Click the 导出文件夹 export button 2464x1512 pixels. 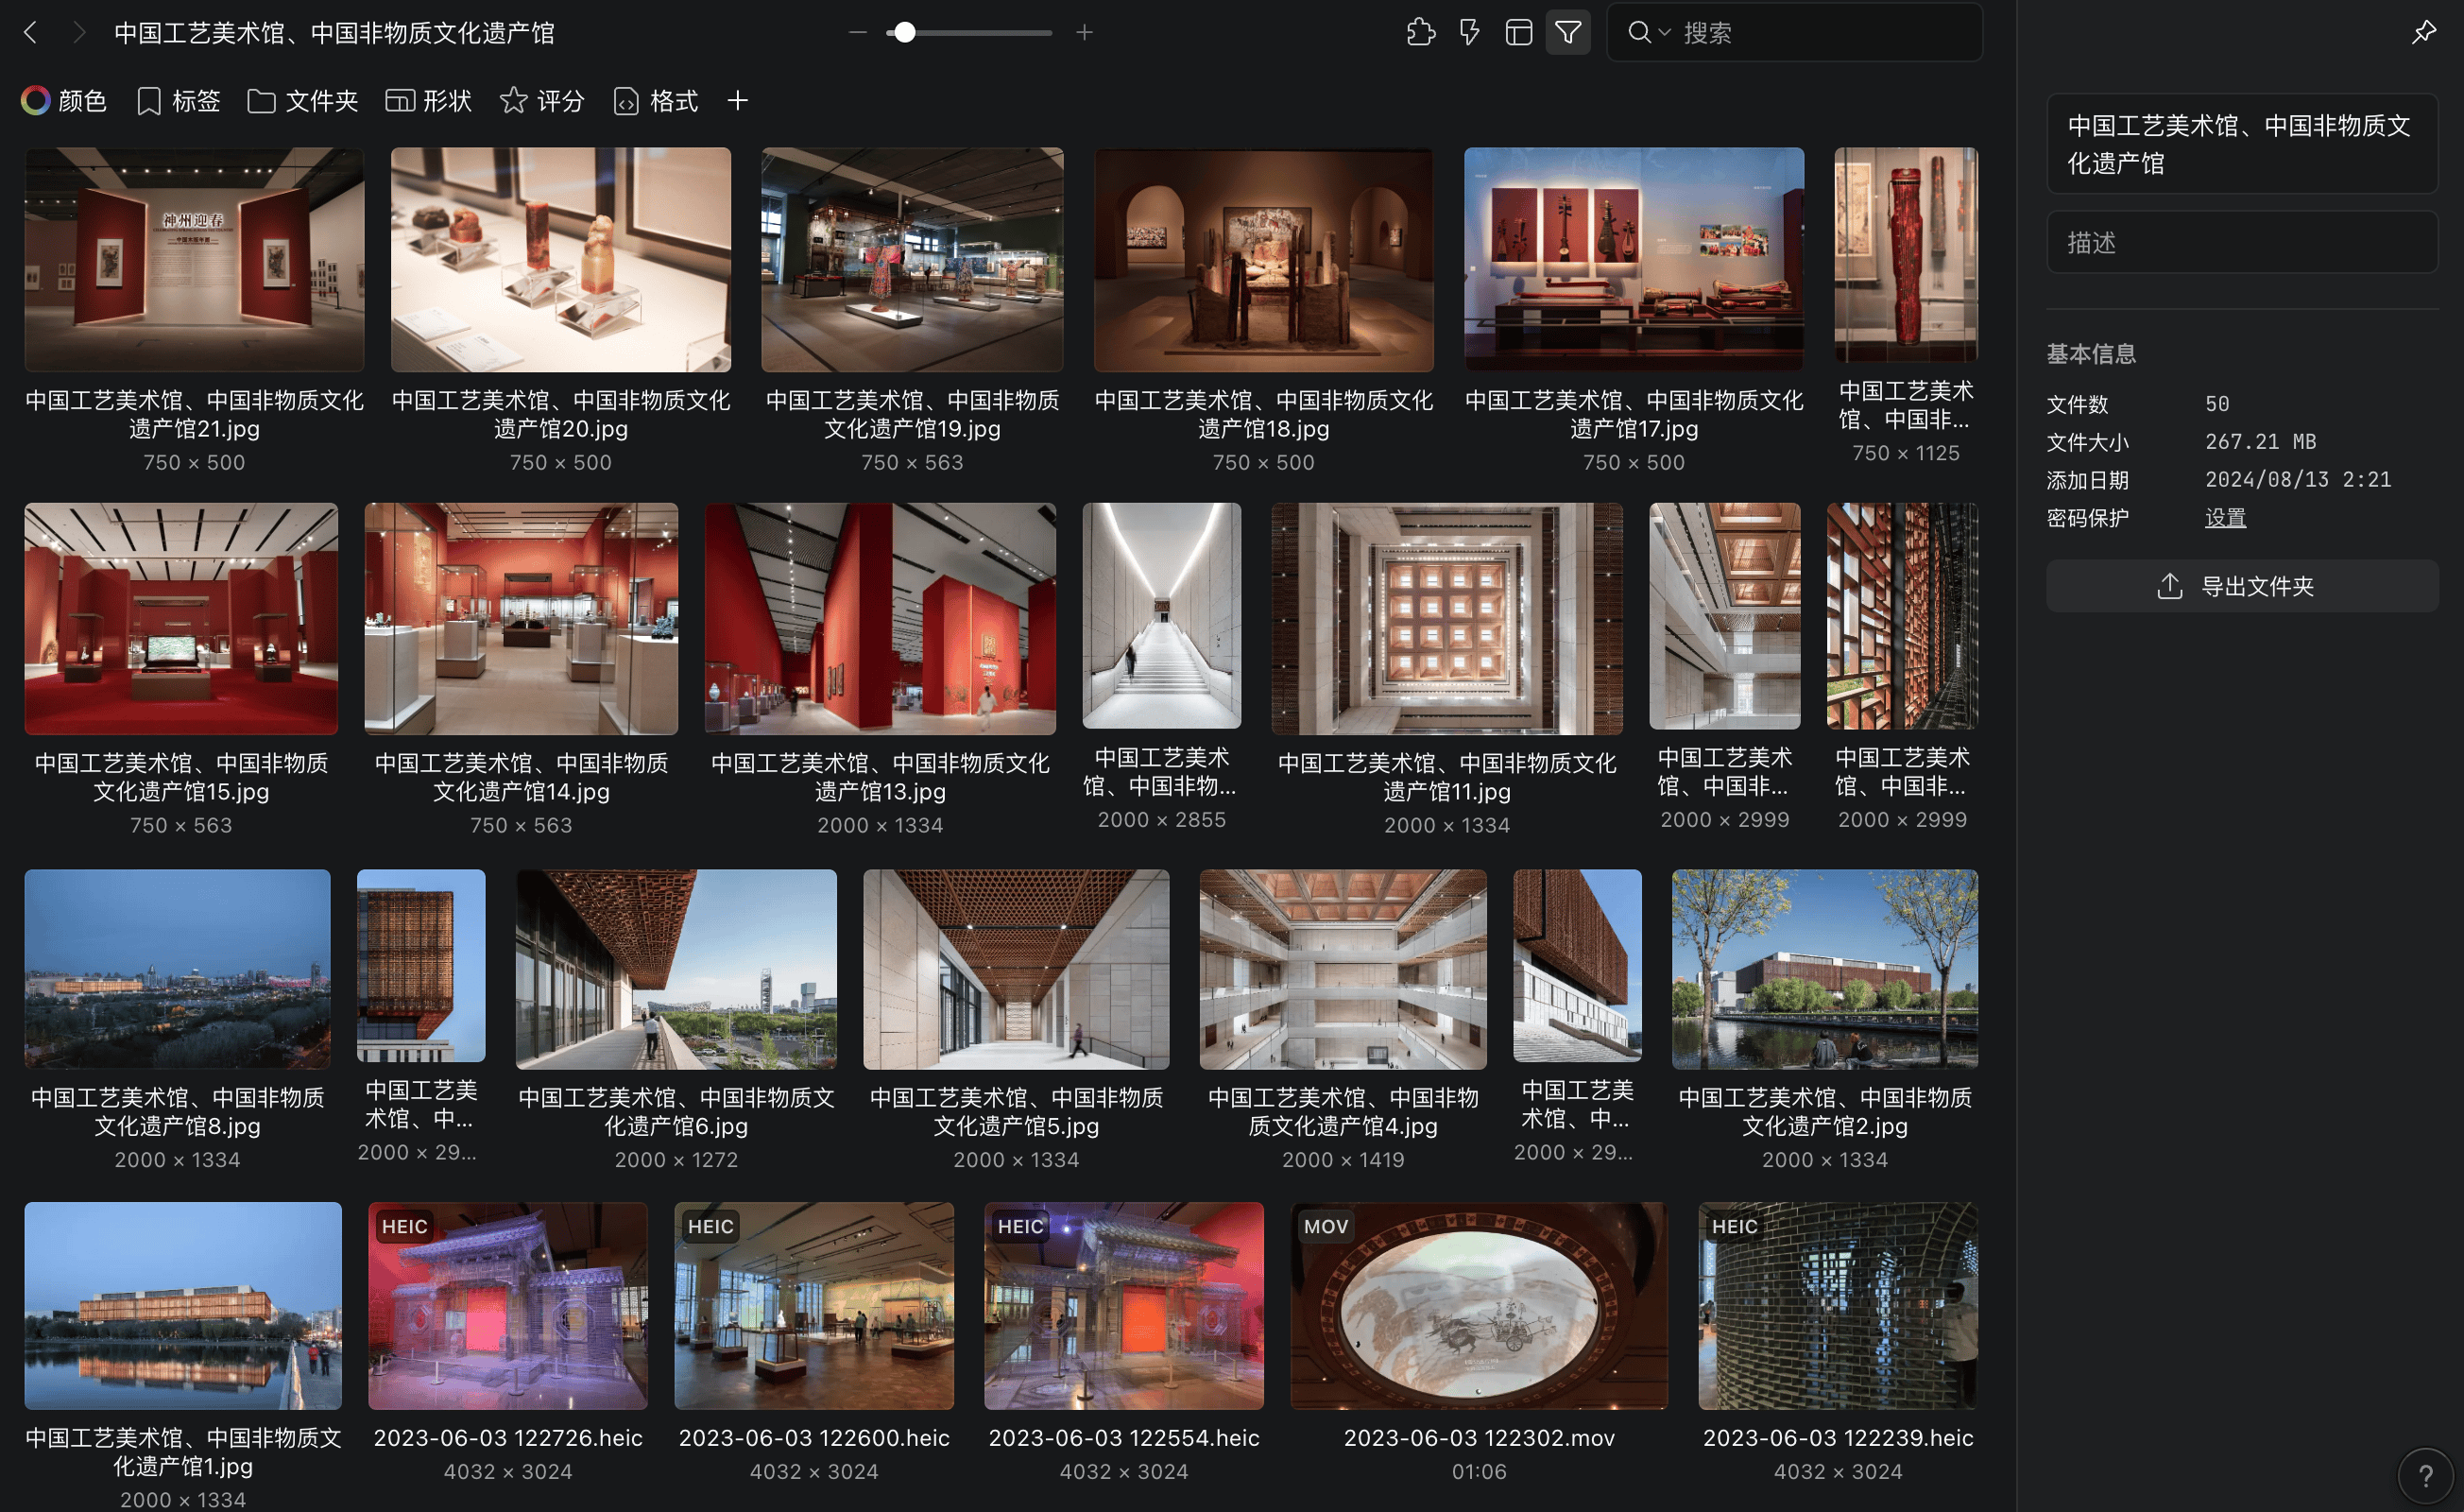point(2241,586)
